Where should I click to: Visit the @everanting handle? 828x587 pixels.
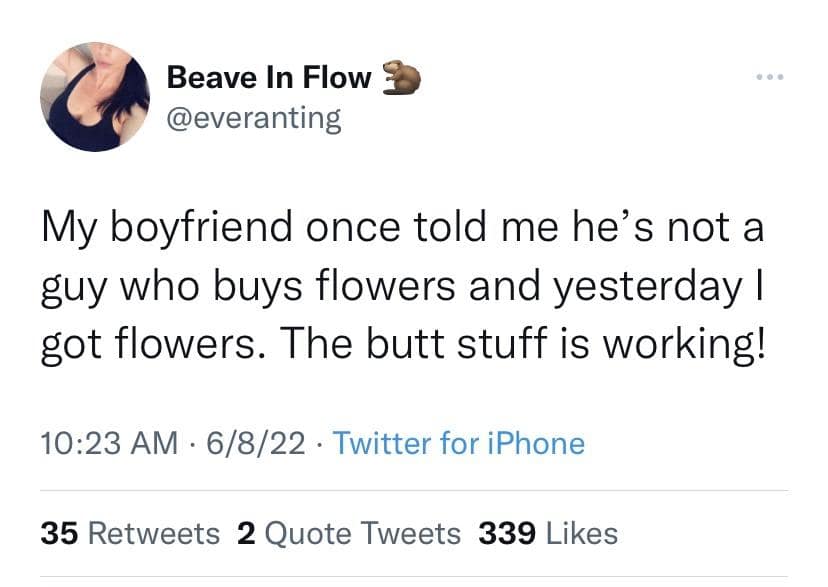click(254, 119)
